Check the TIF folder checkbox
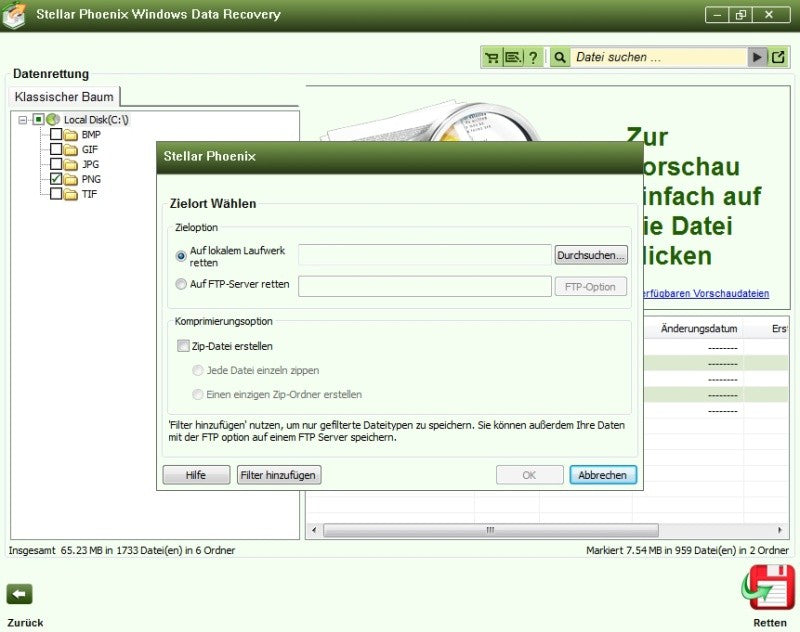Image resolution: width=800 pixels, height=632 pixels. 56,193
